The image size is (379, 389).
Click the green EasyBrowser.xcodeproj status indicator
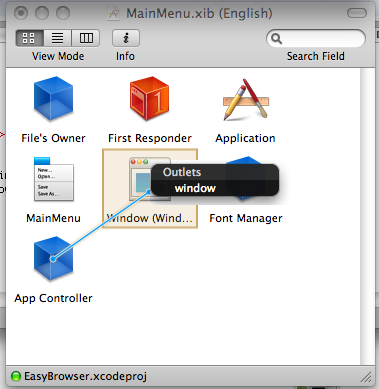(16, 376)
